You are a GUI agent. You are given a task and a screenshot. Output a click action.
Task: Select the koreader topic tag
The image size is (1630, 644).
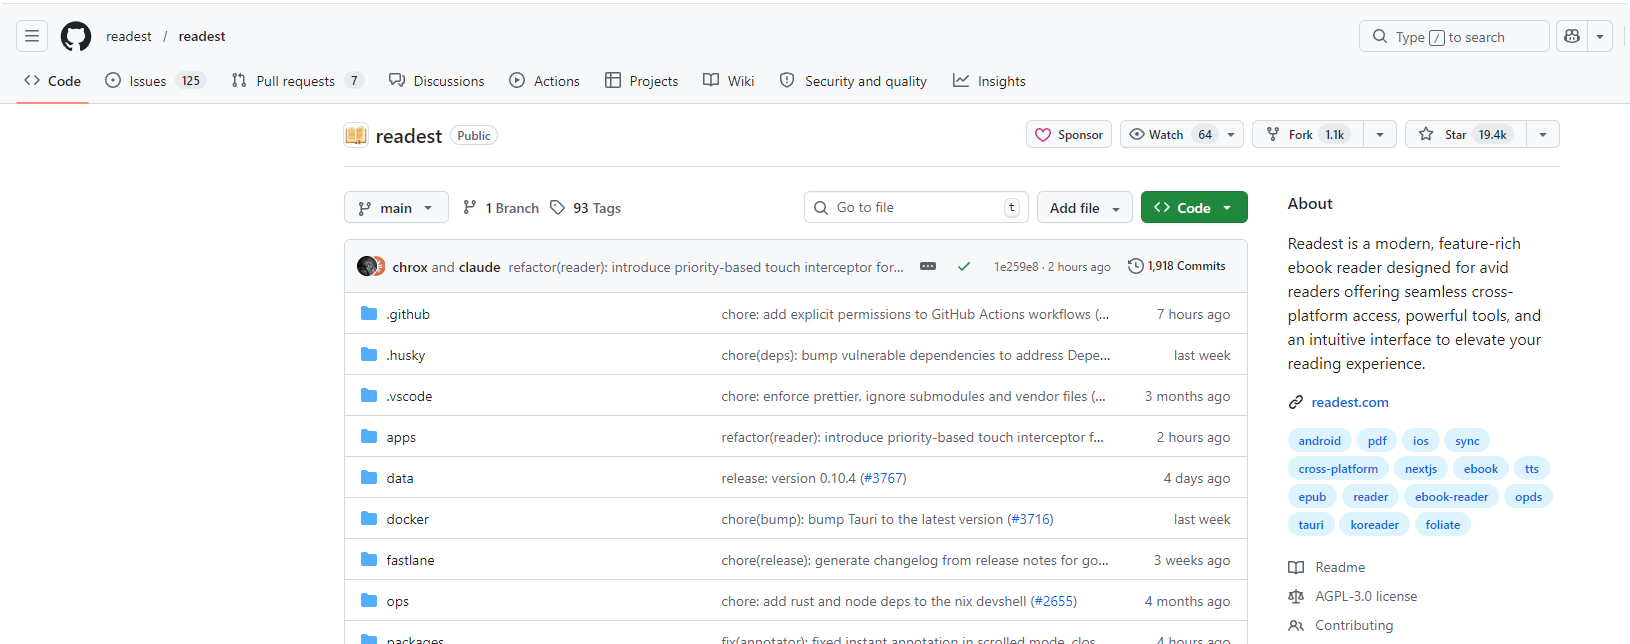coord(1375,525)
